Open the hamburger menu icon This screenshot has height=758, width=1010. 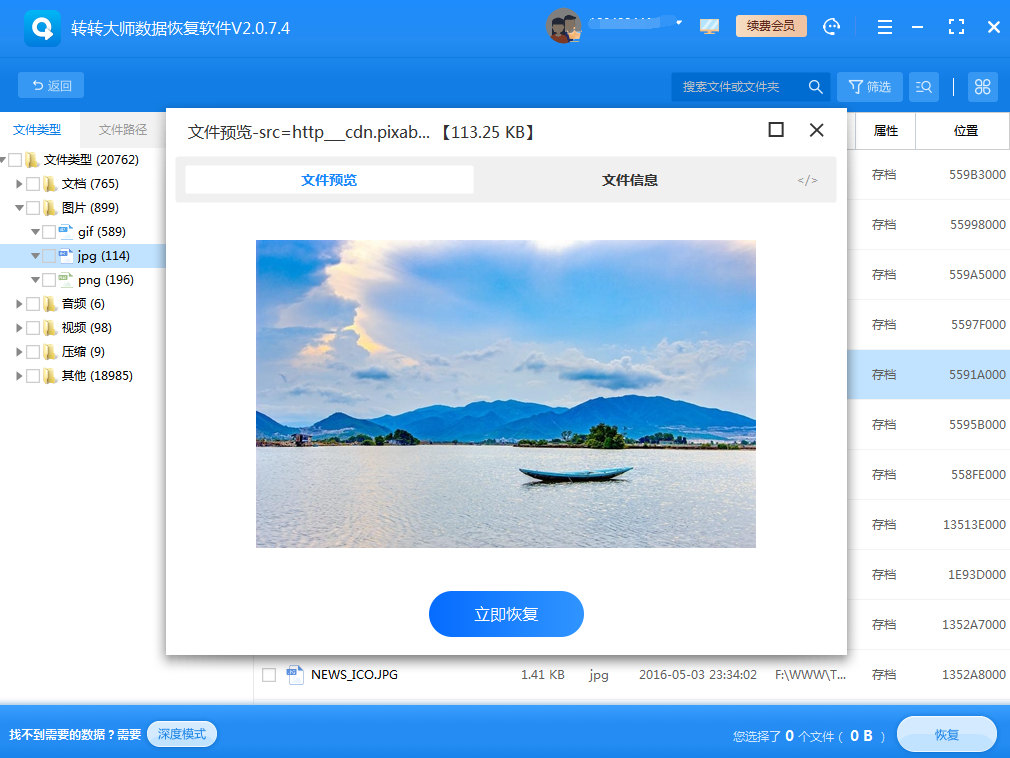click(x=885, y=26)
